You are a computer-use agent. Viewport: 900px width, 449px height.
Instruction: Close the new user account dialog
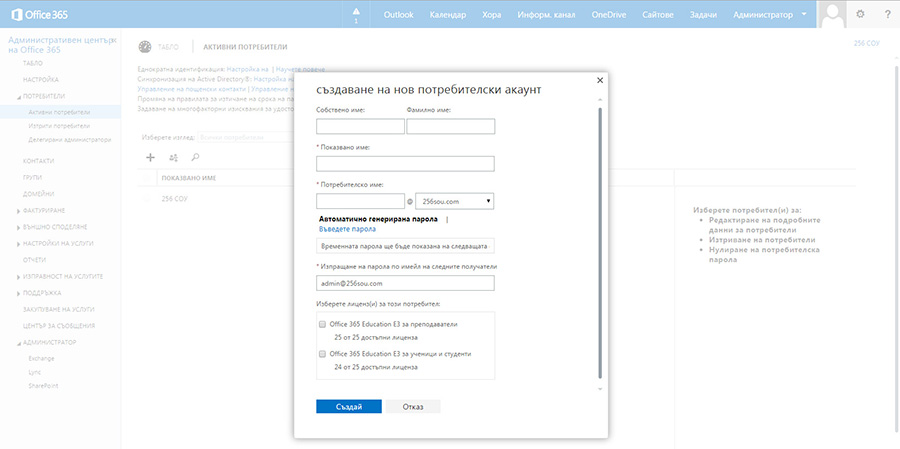pos(600,80)
